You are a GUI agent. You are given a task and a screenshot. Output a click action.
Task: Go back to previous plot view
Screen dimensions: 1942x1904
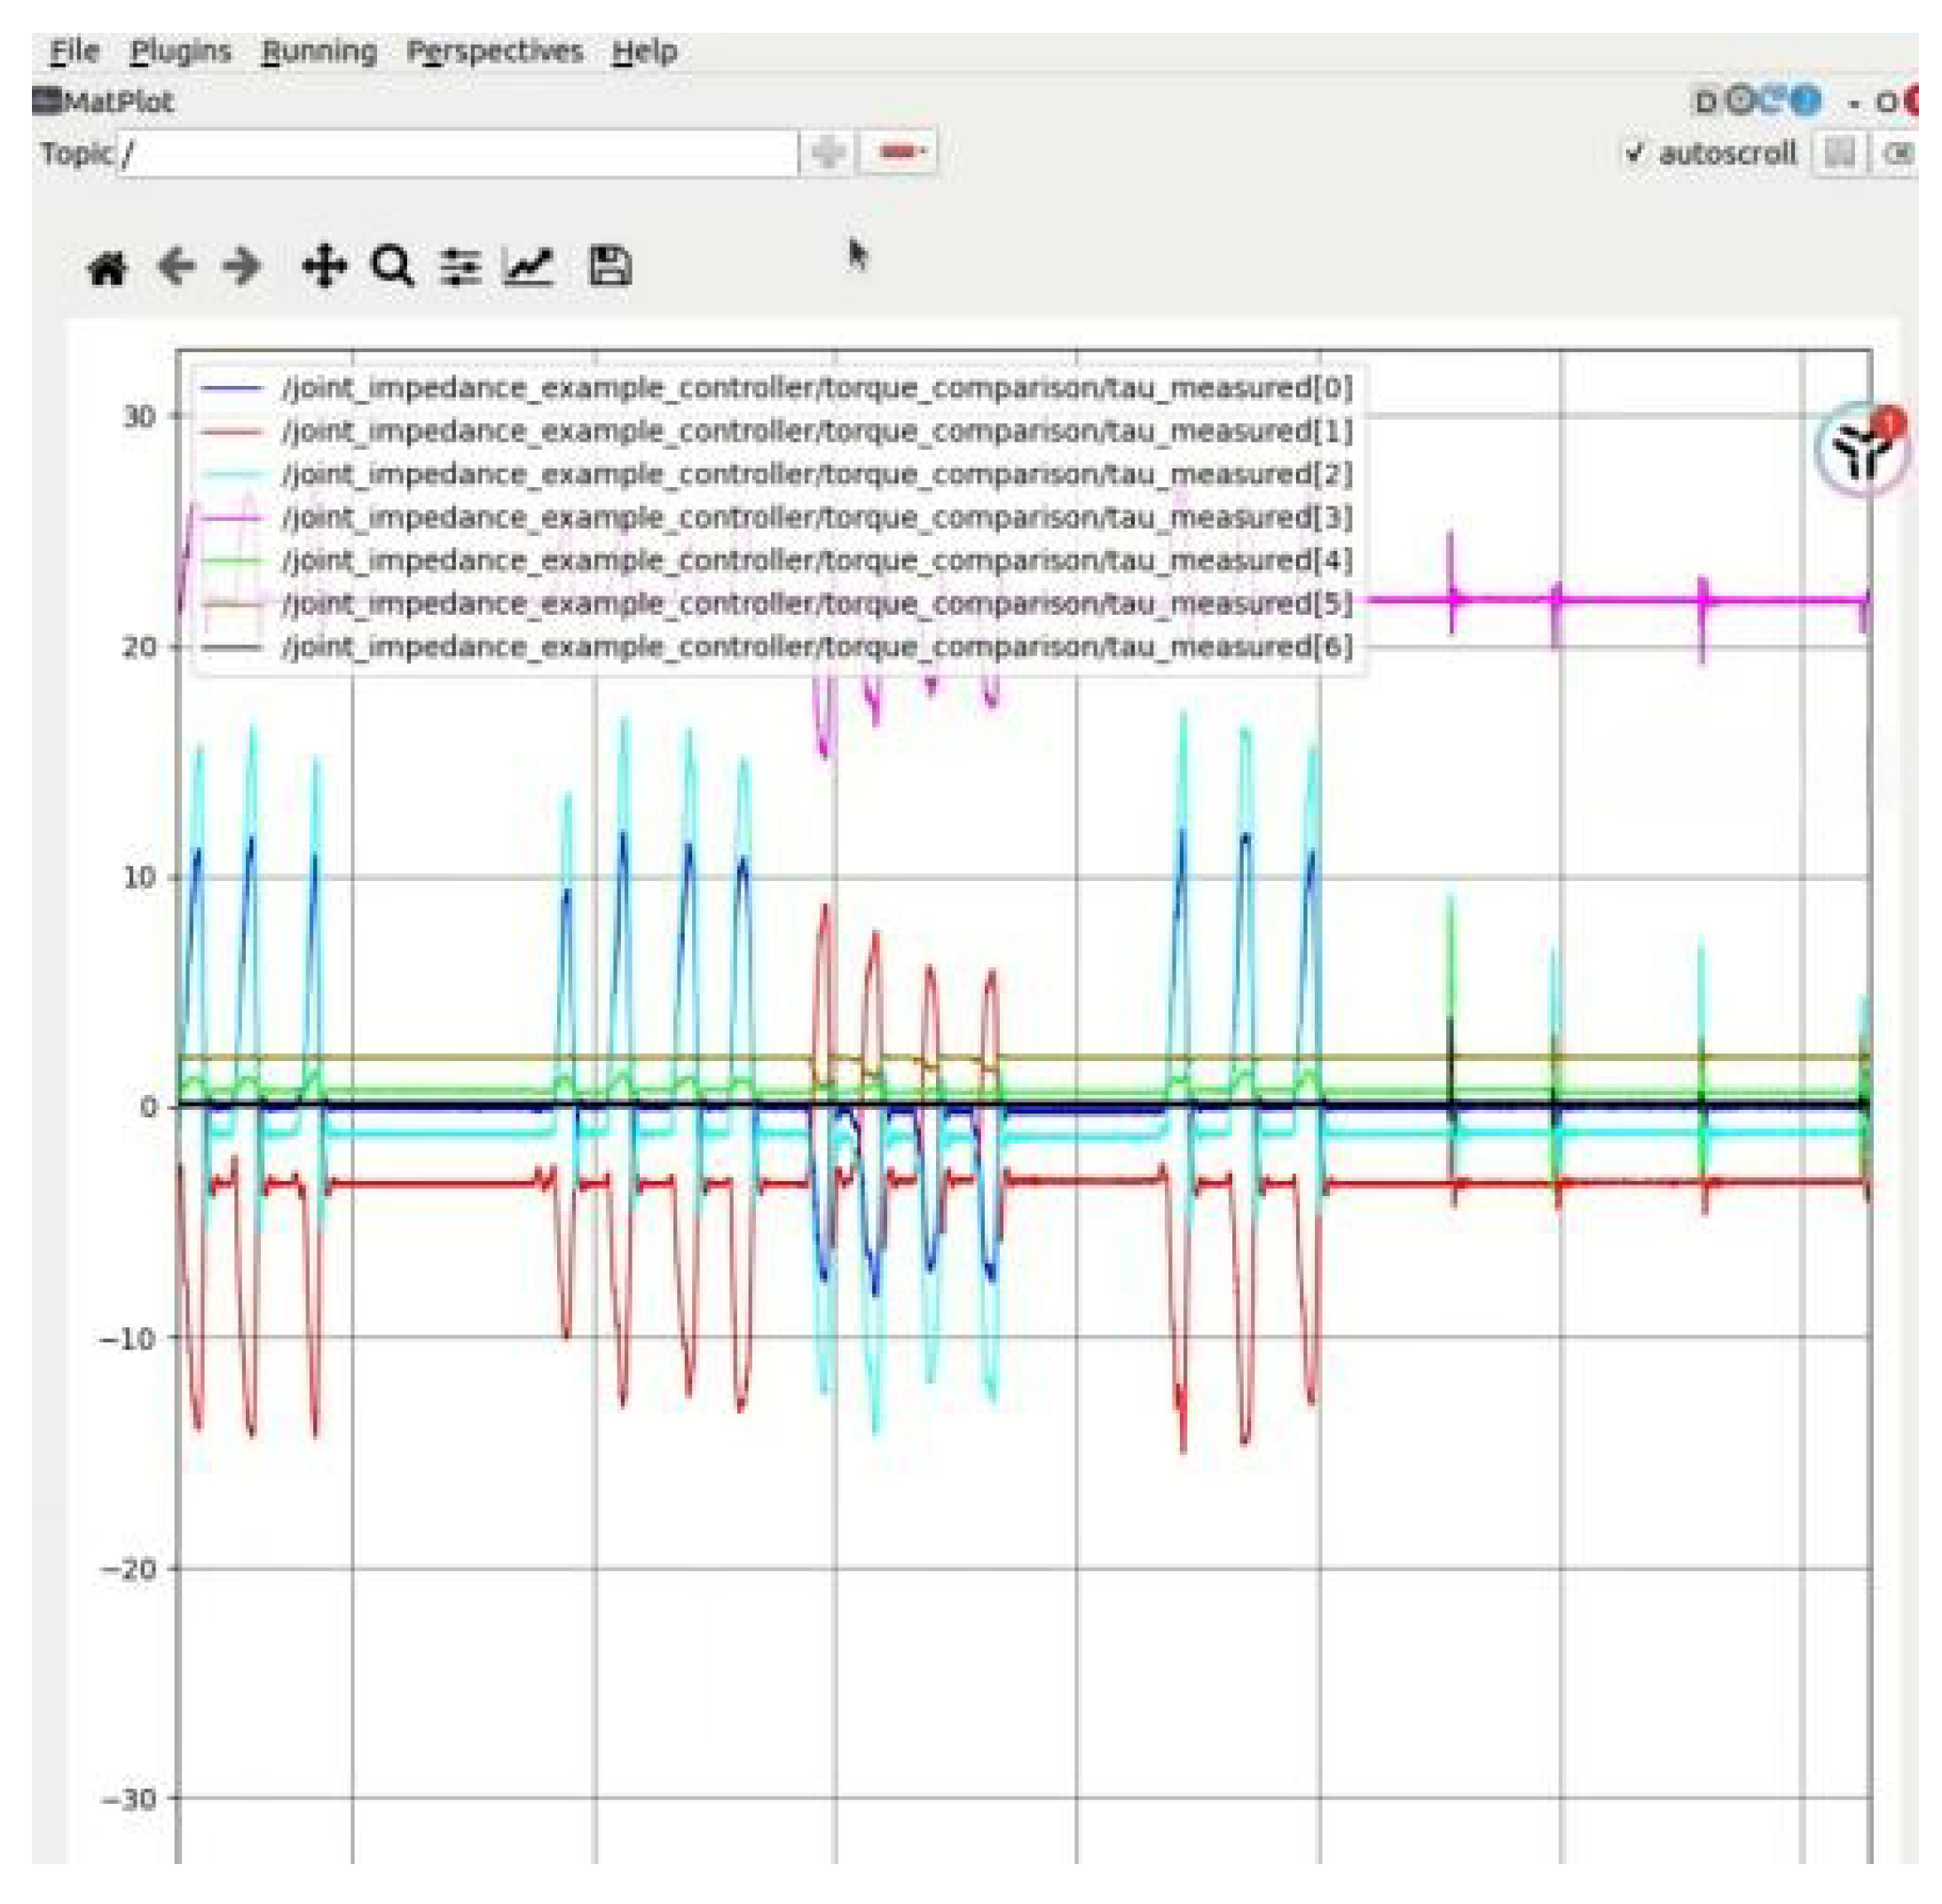click(x=176, y=267)
